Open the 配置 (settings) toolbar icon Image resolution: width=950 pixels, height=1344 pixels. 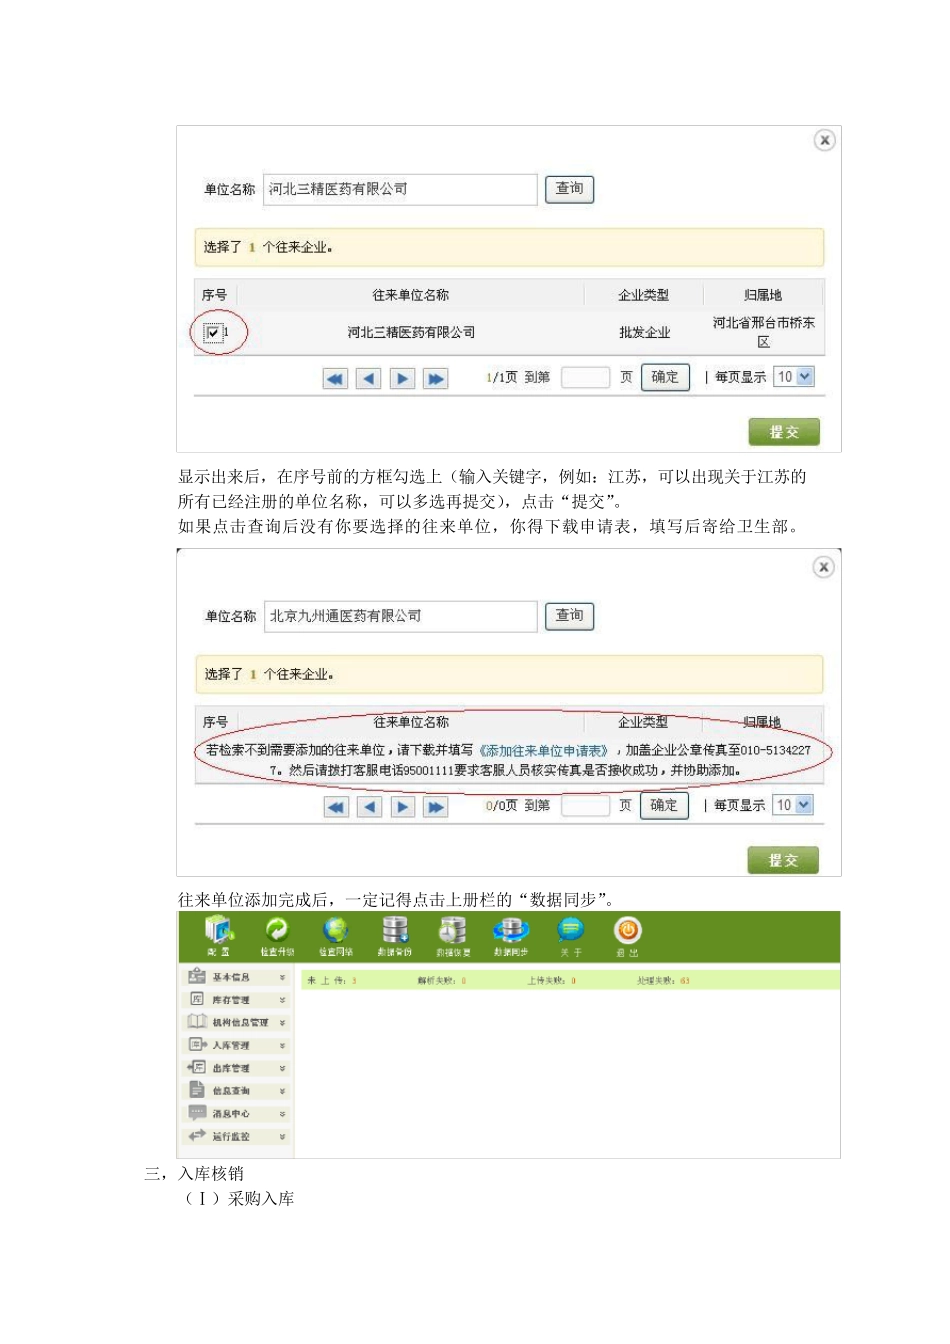coord(219,930)
